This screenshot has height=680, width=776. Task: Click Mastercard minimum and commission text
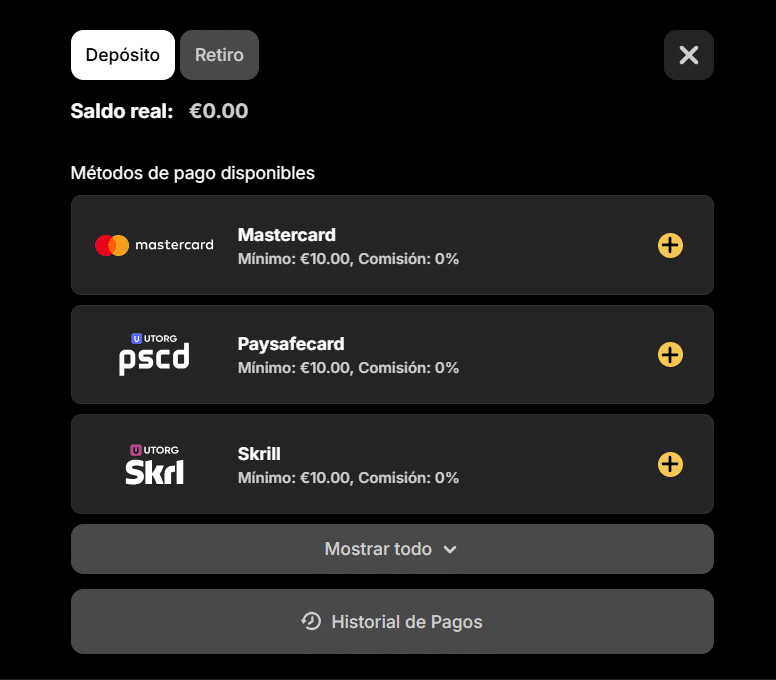coord(348,259)
